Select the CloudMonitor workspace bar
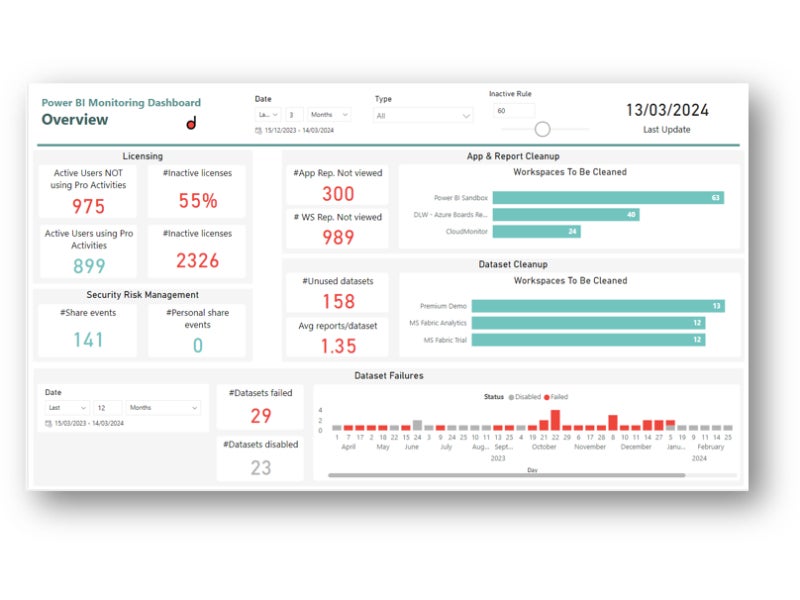Viewport: 800px width, 600px height. pos(536,231)
